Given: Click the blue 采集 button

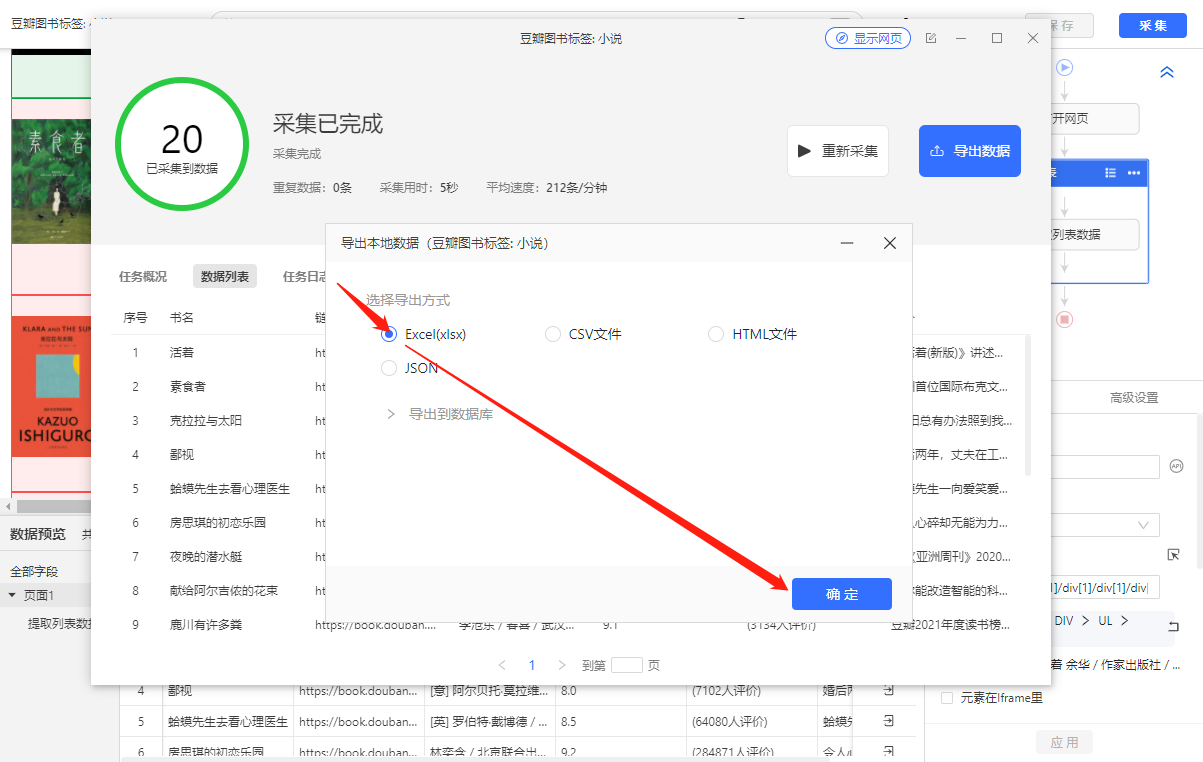Looking at the screenshot, I should click(1153, 25).
